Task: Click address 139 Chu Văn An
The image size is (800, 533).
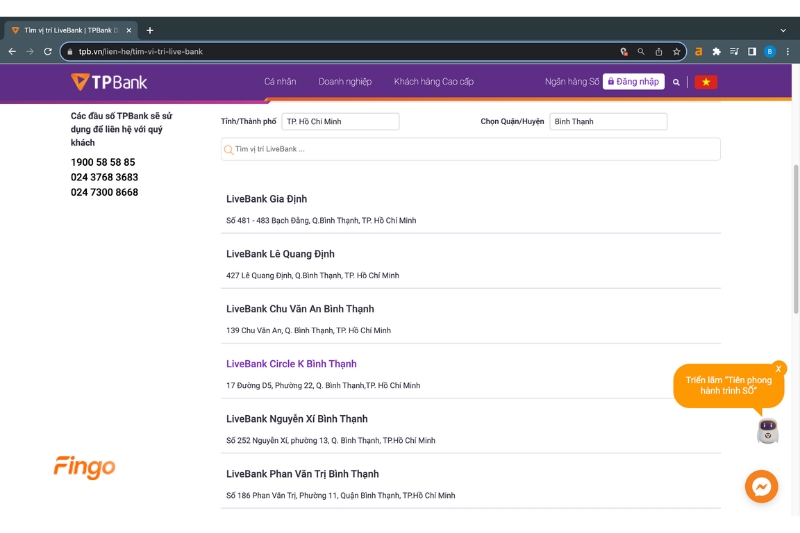Action: click(x=308, y=331)
